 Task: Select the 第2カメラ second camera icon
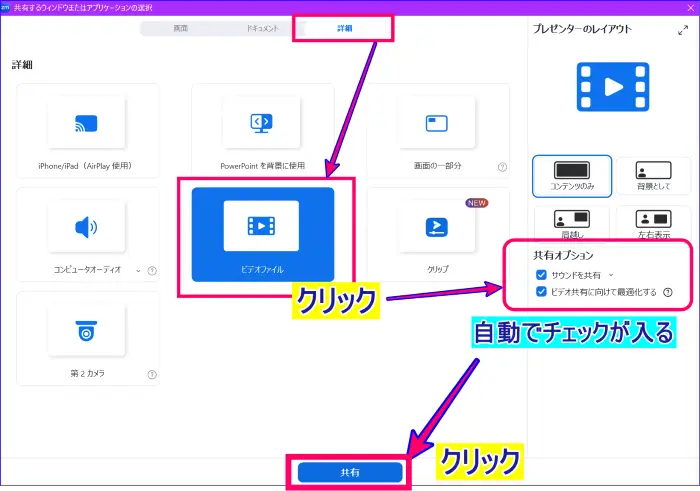[86, 331]
